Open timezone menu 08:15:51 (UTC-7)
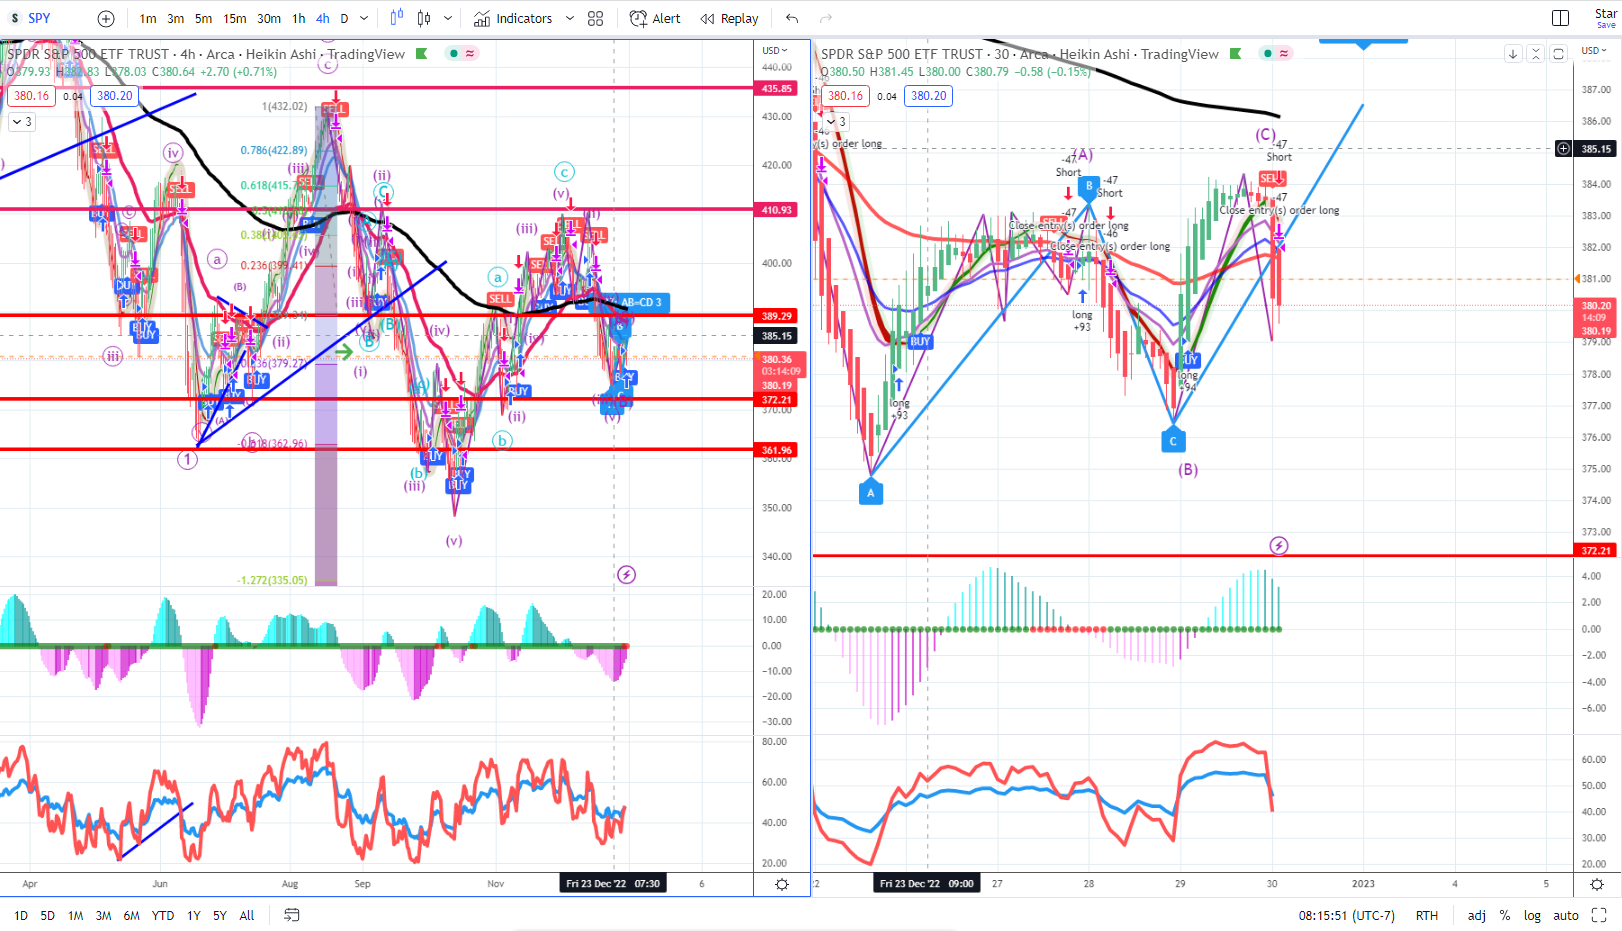The width and height of the screenshot is (1622, 931). pyautogui.click(x=1347, y=915)
